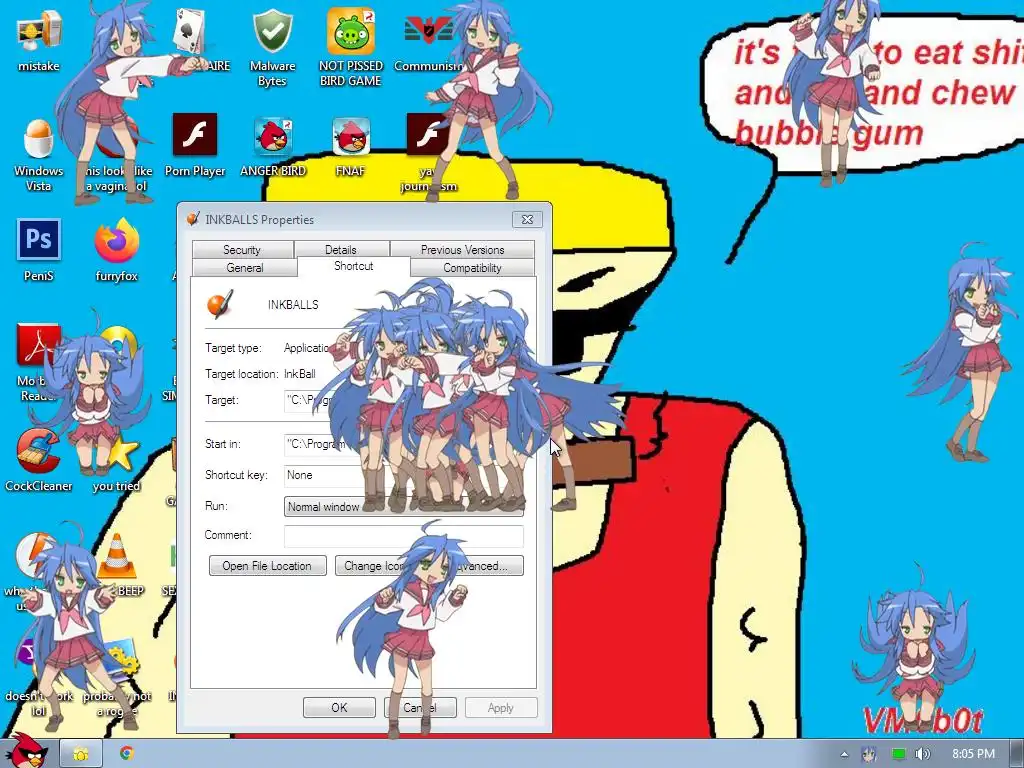Open the Previous Versions tab

[462, 249]
